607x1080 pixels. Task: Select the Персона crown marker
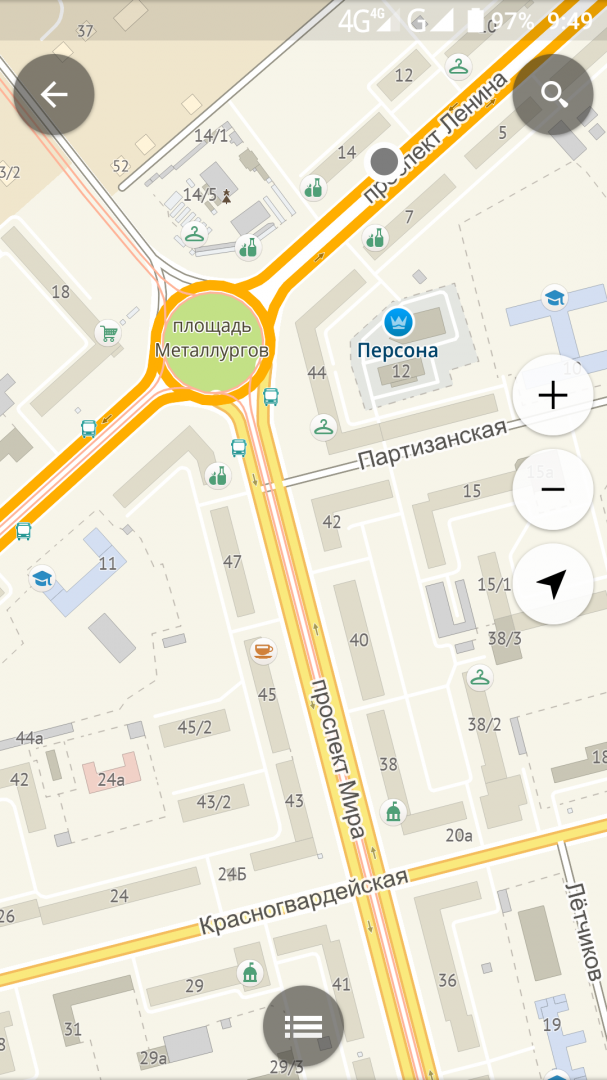[398, 321]
